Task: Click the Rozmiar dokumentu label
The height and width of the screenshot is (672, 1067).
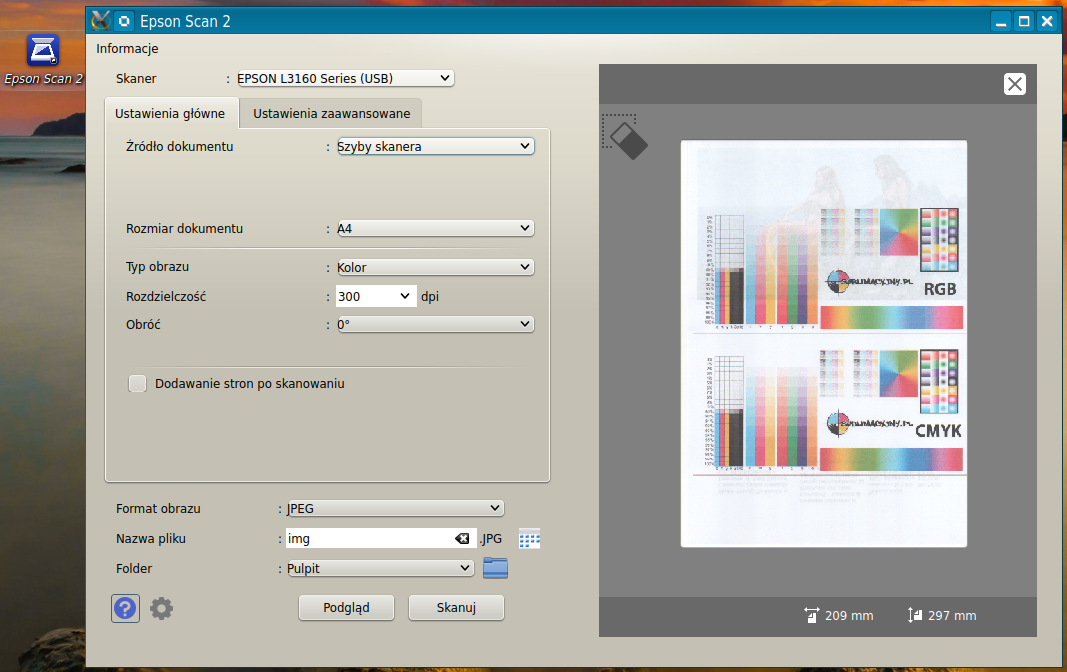Action: coord(184,229)
